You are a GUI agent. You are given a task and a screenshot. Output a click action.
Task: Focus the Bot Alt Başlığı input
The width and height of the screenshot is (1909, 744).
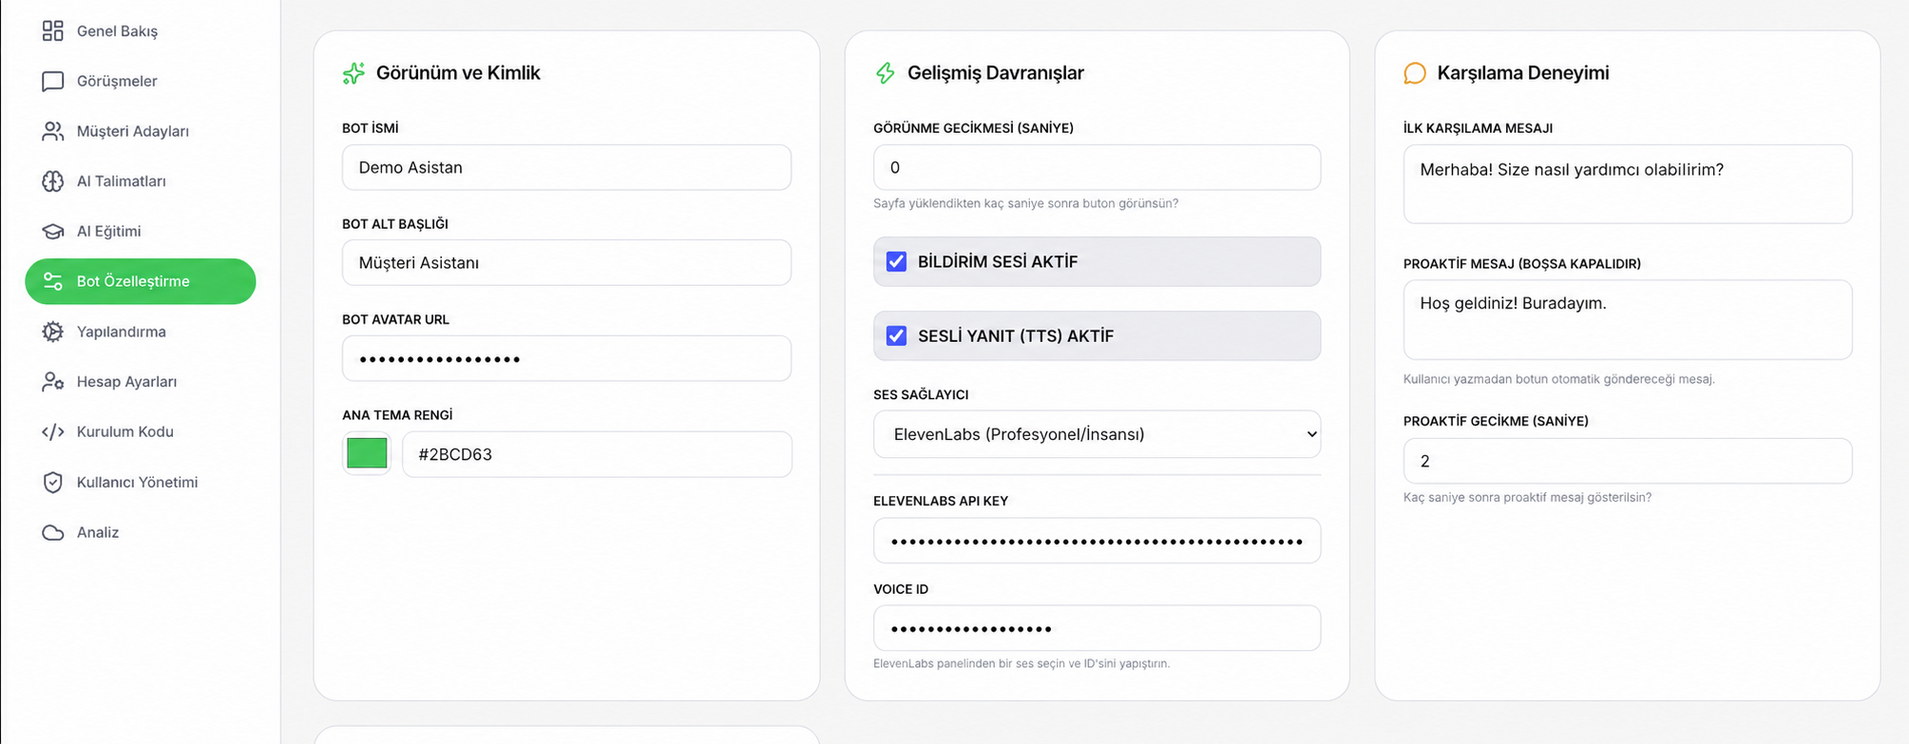(567, 263)
